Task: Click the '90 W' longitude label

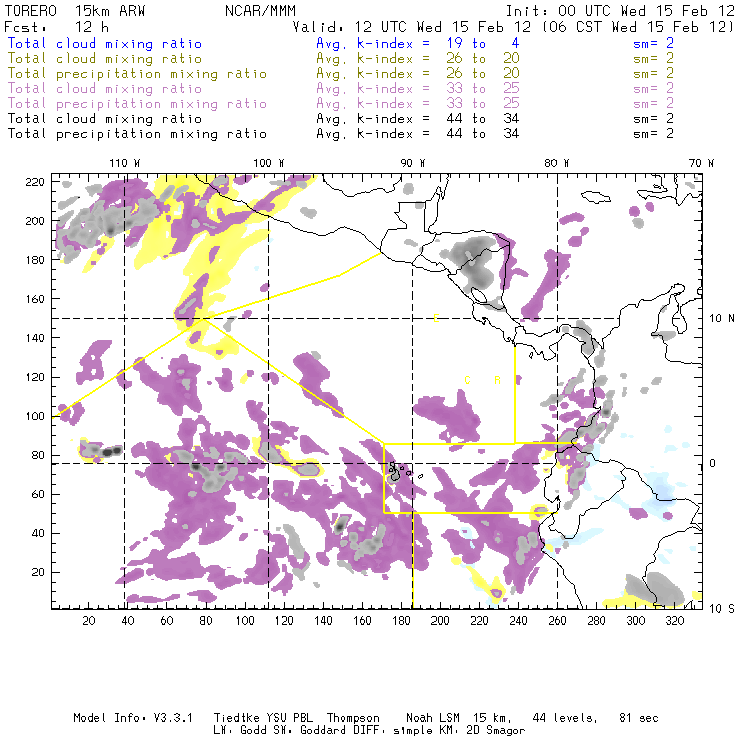Action: (x=413, y=163)
